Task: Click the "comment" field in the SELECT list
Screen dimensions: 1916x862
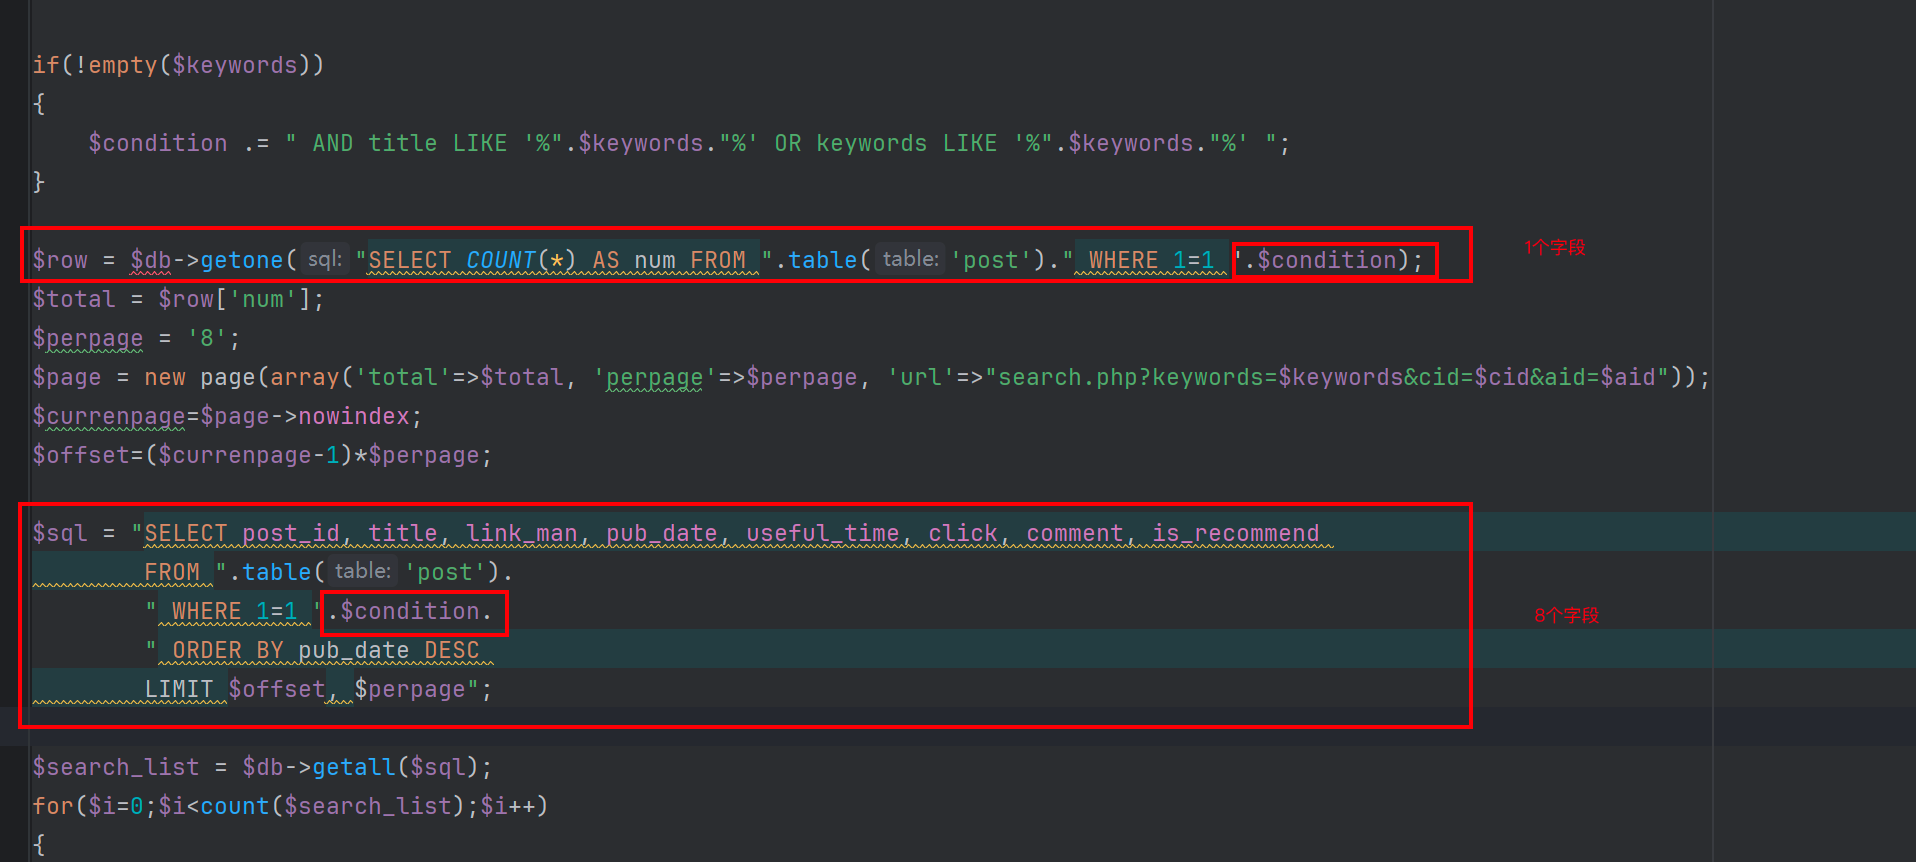Action: tap(1075, 533)
